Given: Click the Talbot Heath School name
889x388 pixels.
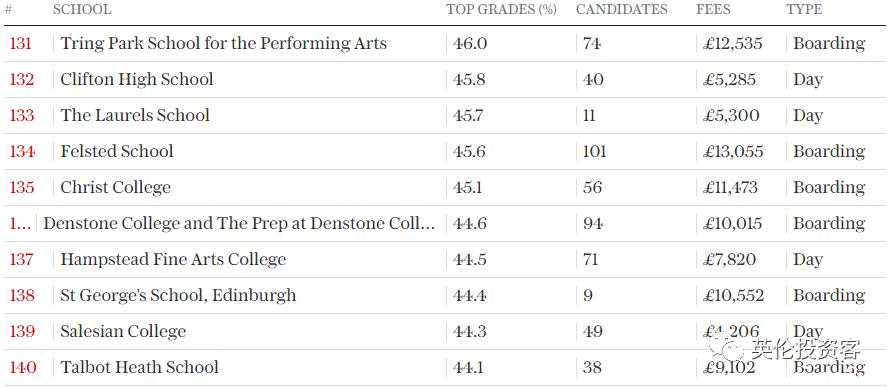Looking at the screenshot, I should [139, 368].
